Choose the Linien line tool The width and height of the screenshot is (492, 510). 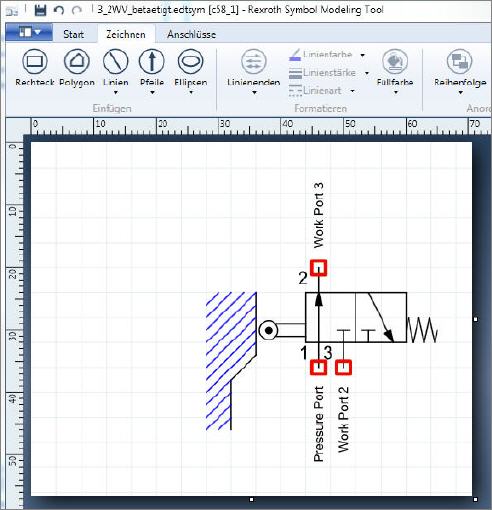coord(116,71)
